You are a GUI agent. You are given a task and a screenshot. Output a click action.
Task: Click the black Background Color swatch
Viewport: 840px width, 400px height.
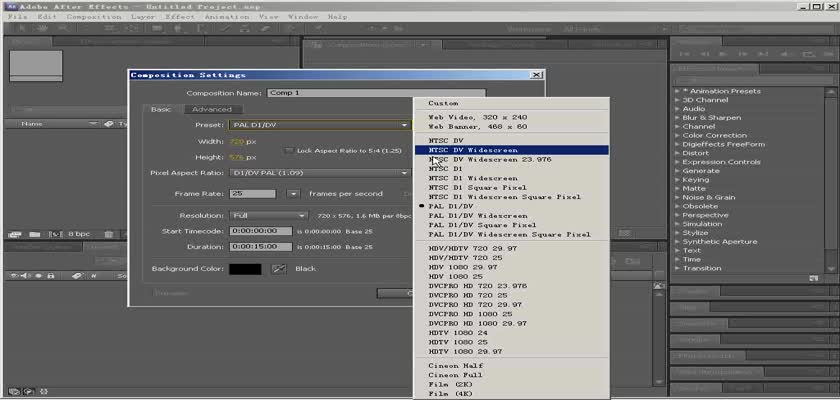point(245,269)
